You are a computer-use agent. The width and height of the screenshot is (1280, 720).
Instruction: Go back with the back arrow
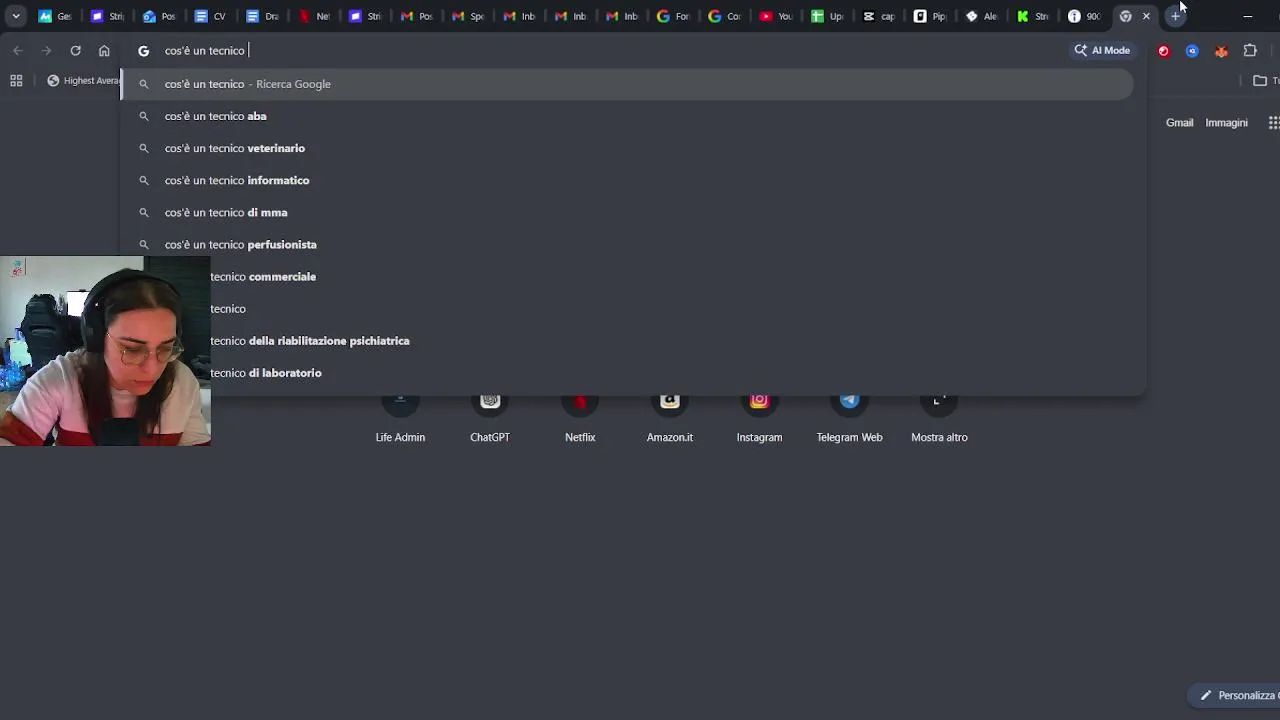[x=18, y=50]
